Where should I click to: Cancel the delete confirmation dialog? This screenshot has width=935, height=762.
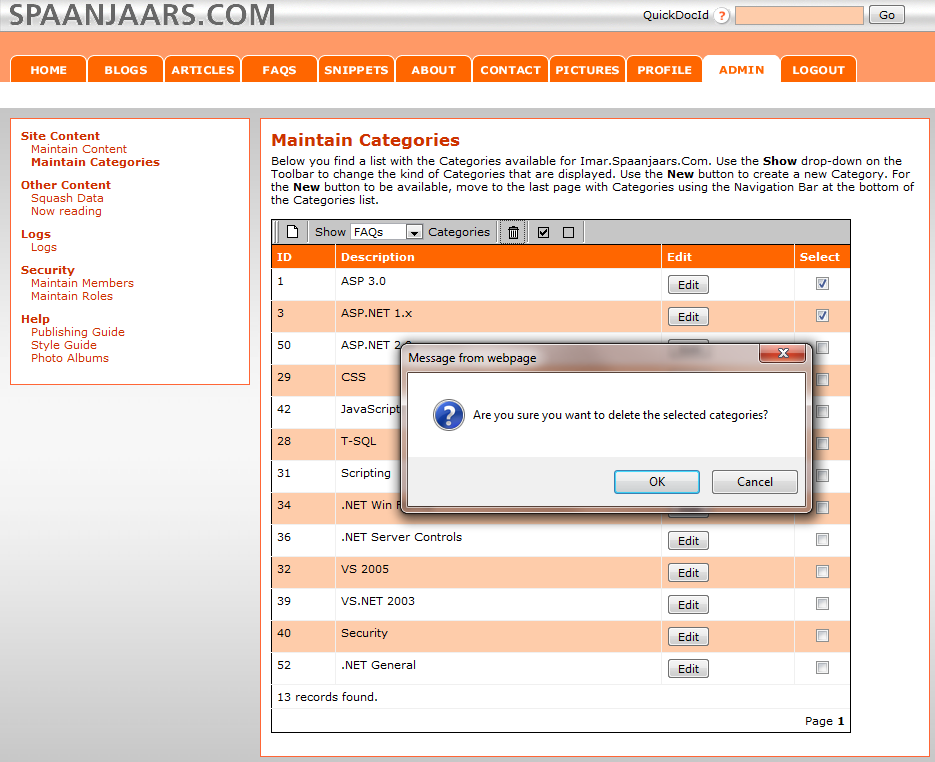click(754, 482)
